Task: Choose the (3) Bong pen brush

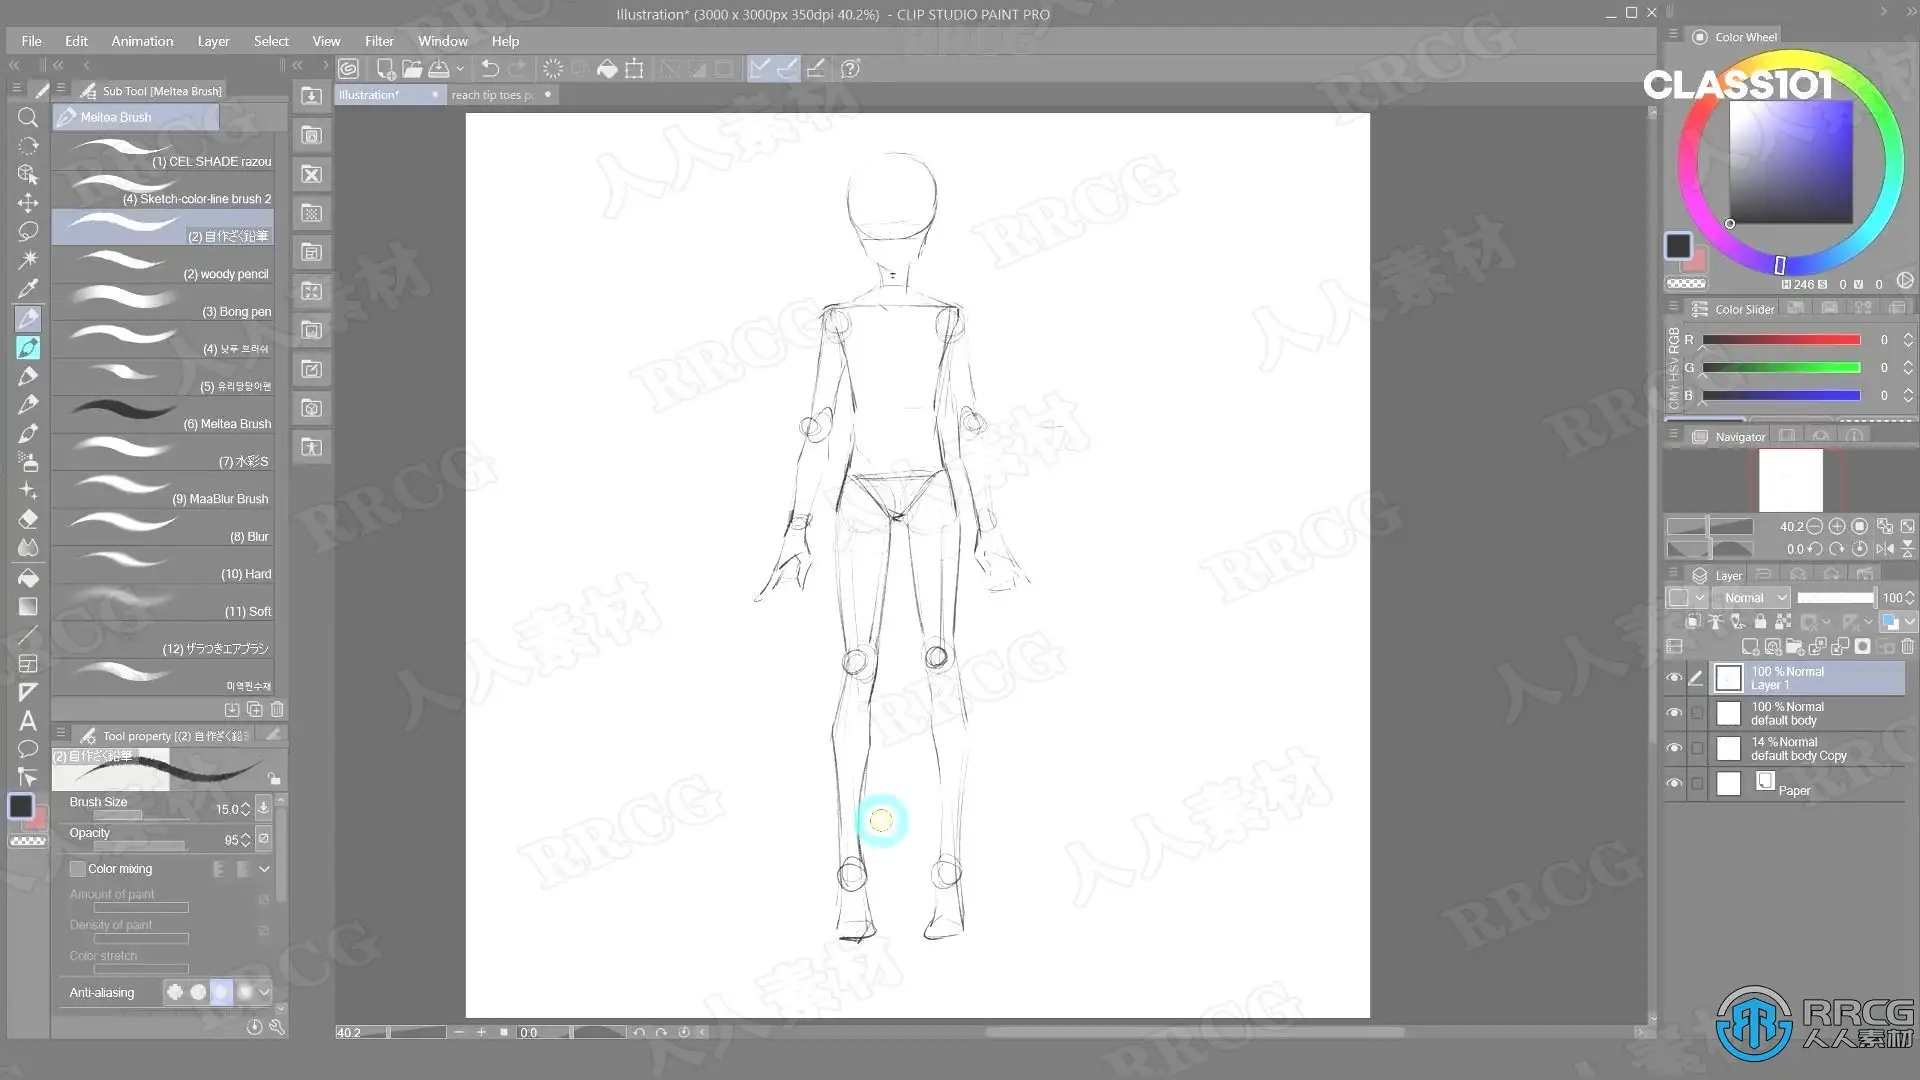Action: tap(162, 303)
